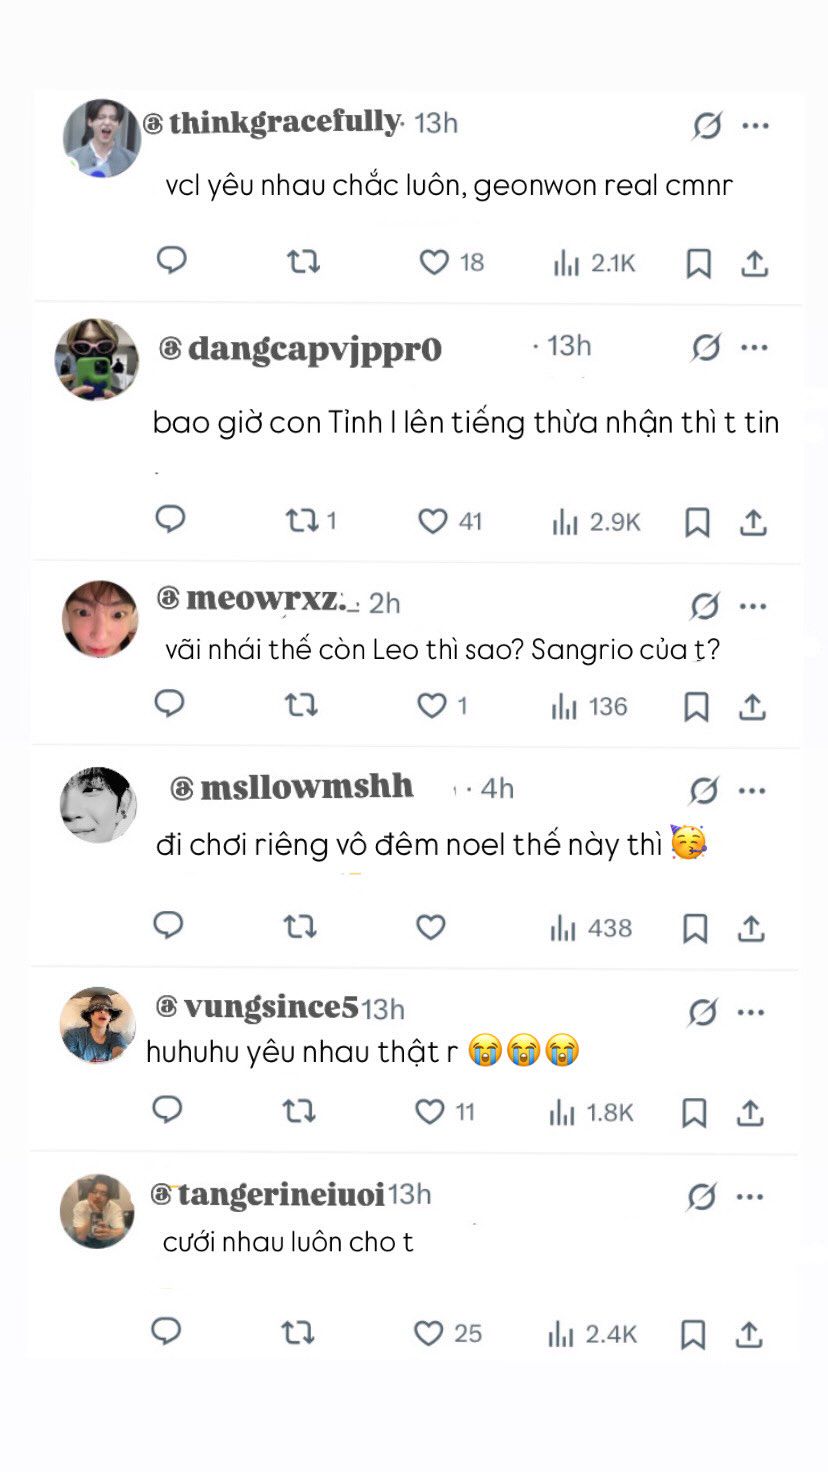Like the post by dangcapvjppr0
828x1472 pixels.
click(433, 521)
